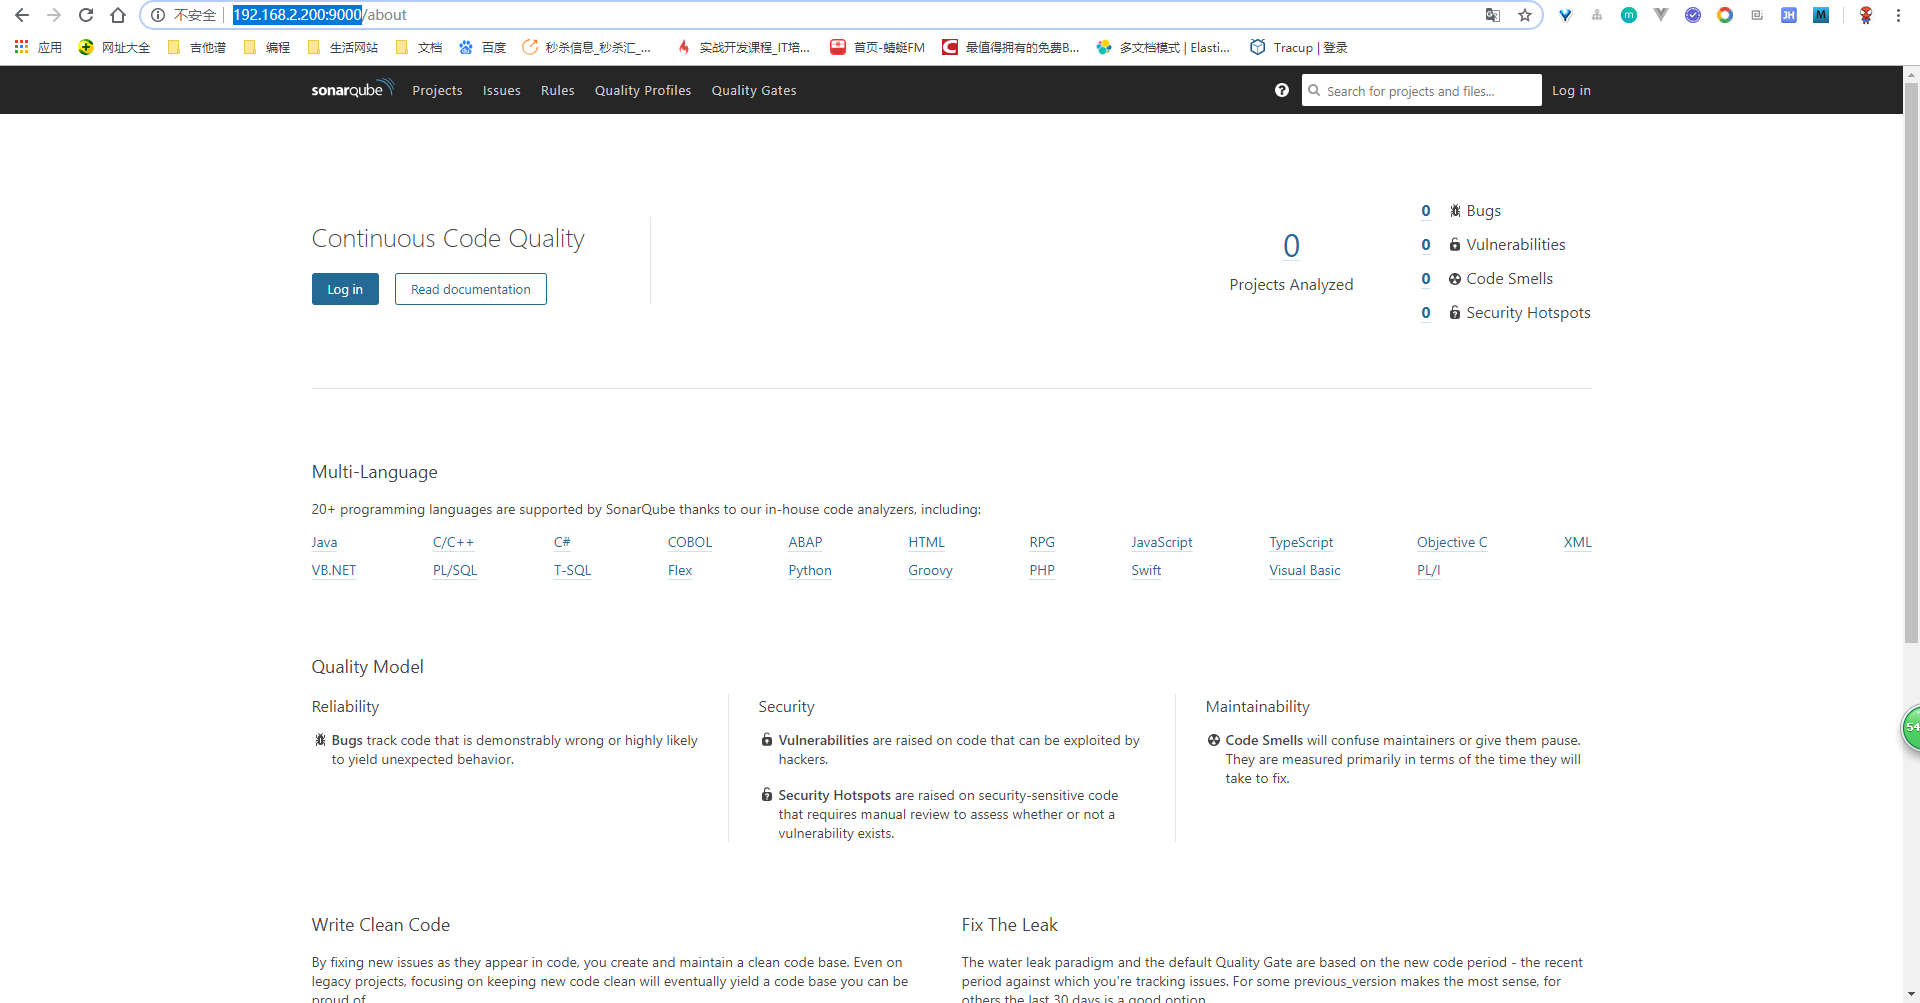The height and width of the screenshot is (1003, 1920).
Task: Click the blue Log in button
Action: click(x=345, y=289)
